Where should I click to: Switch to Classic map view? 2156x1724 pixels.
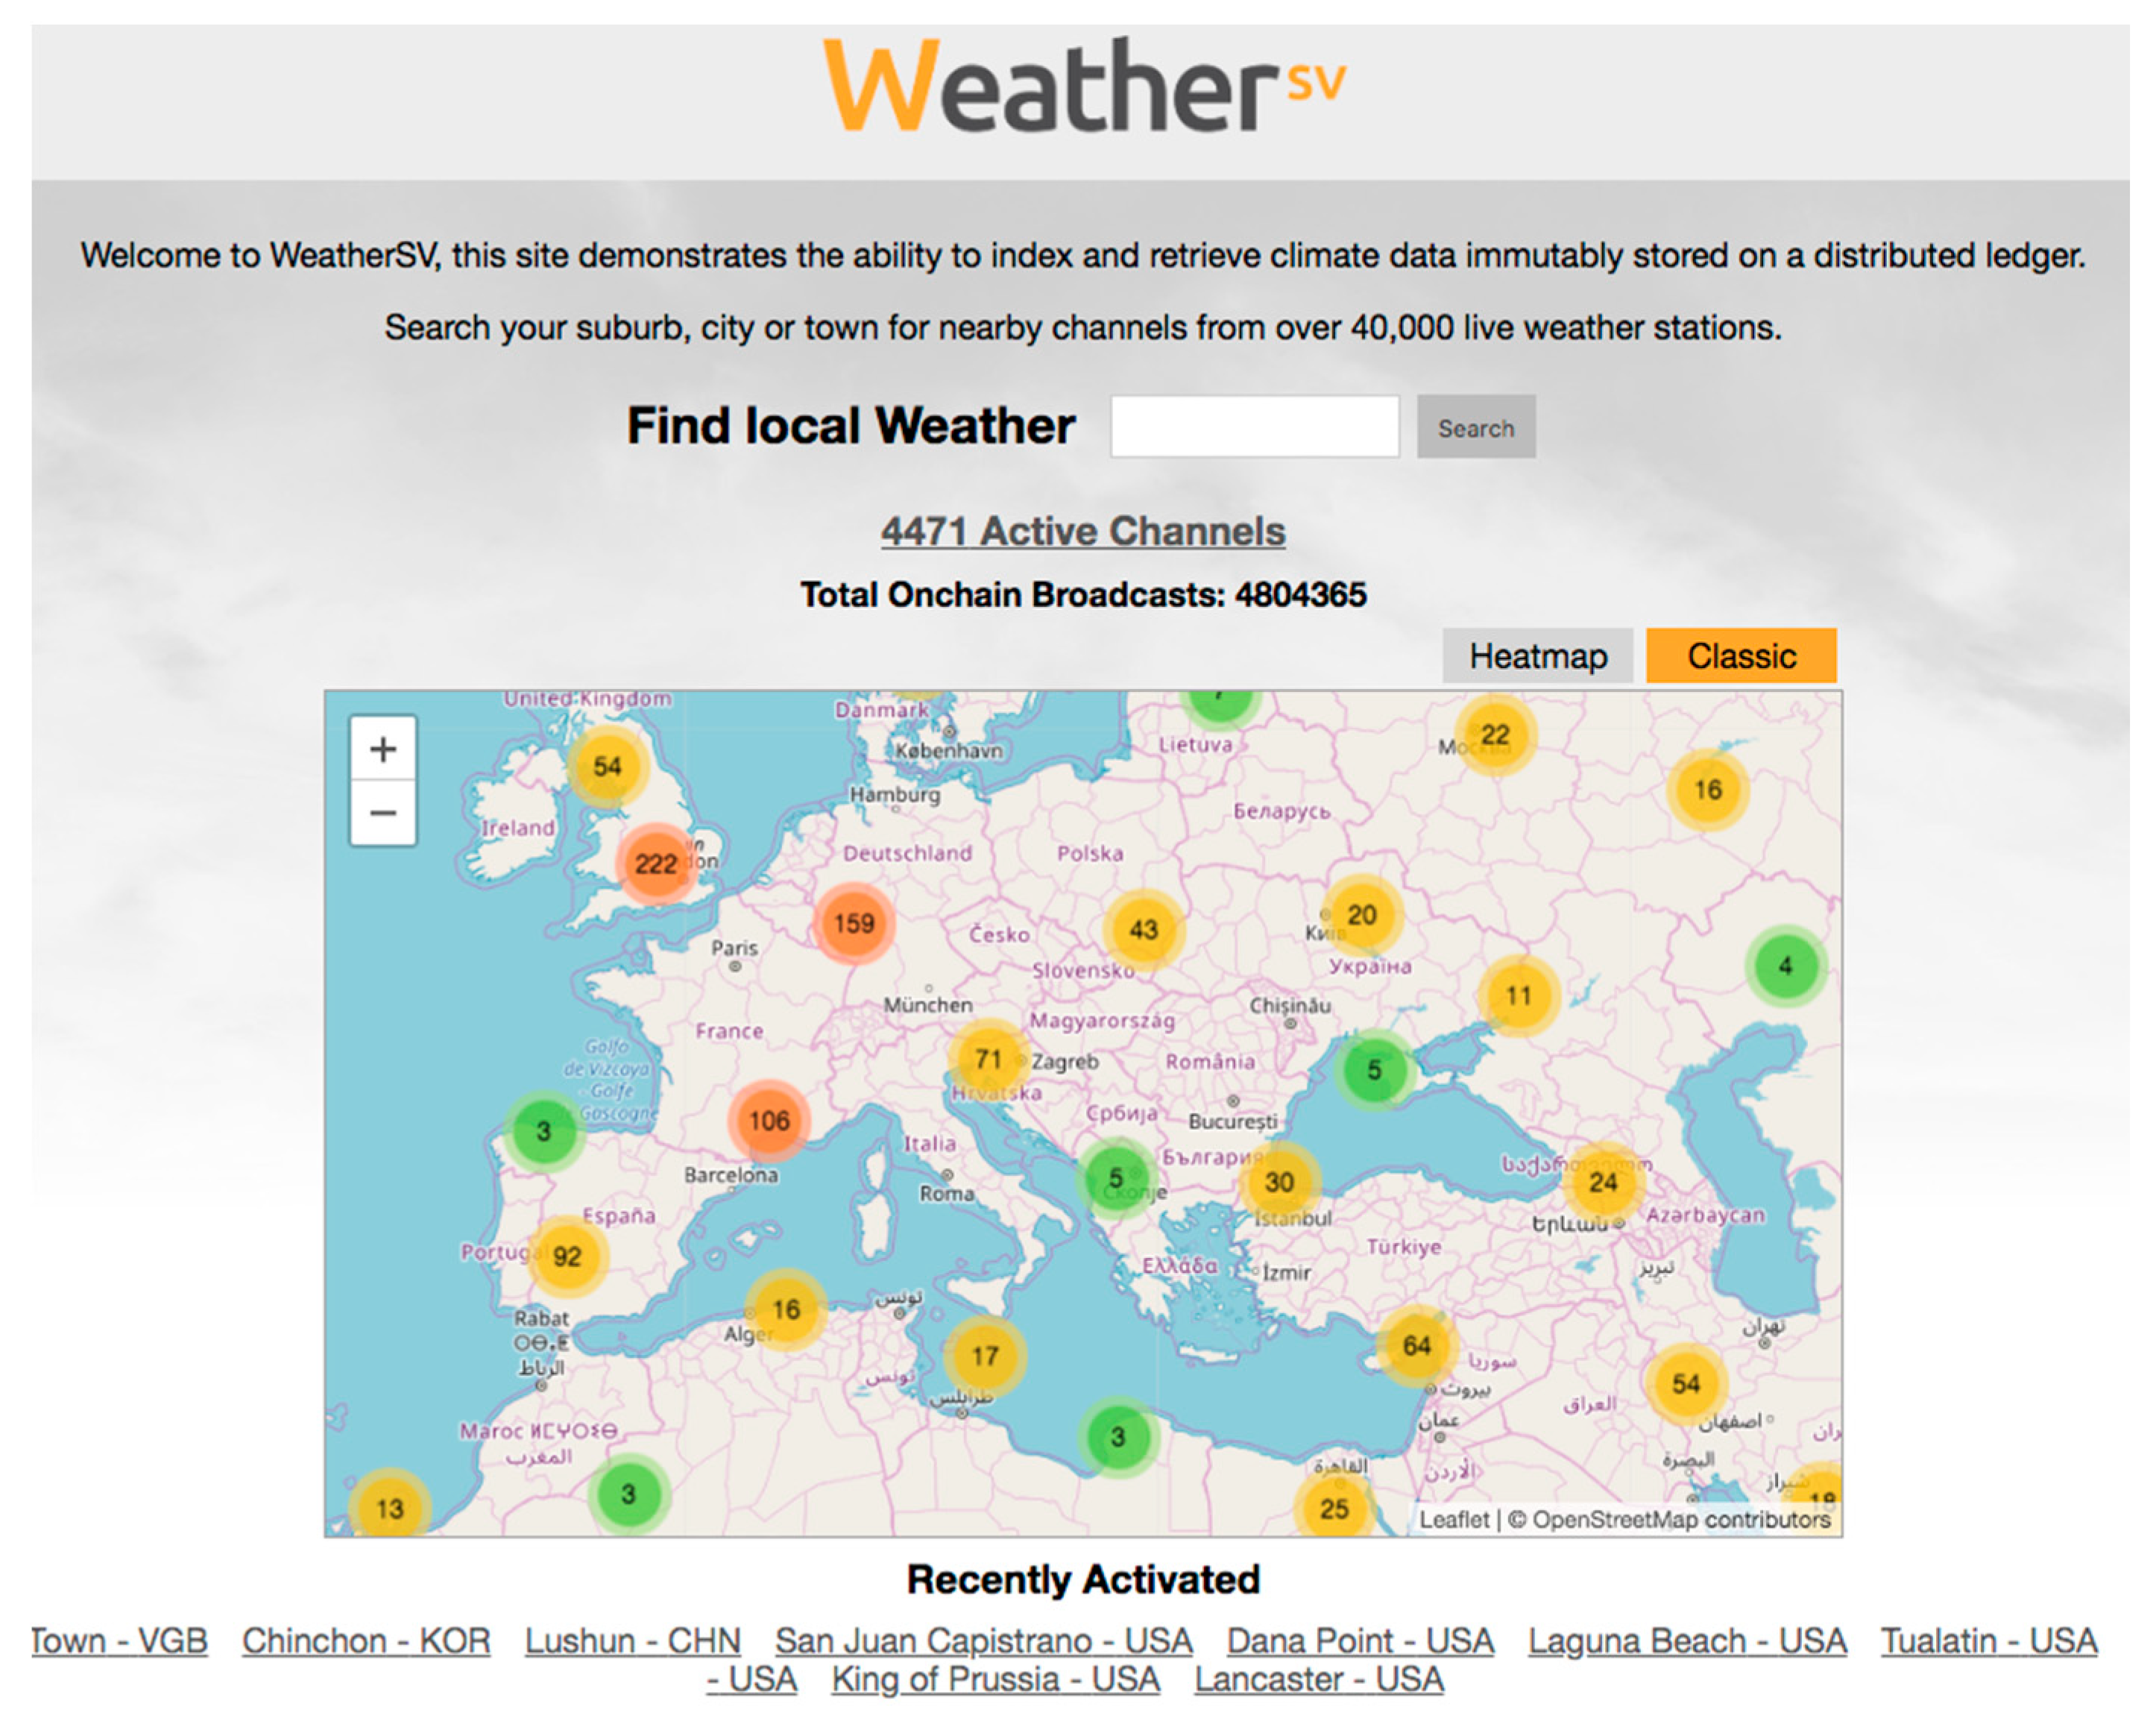pos(1742,656)
